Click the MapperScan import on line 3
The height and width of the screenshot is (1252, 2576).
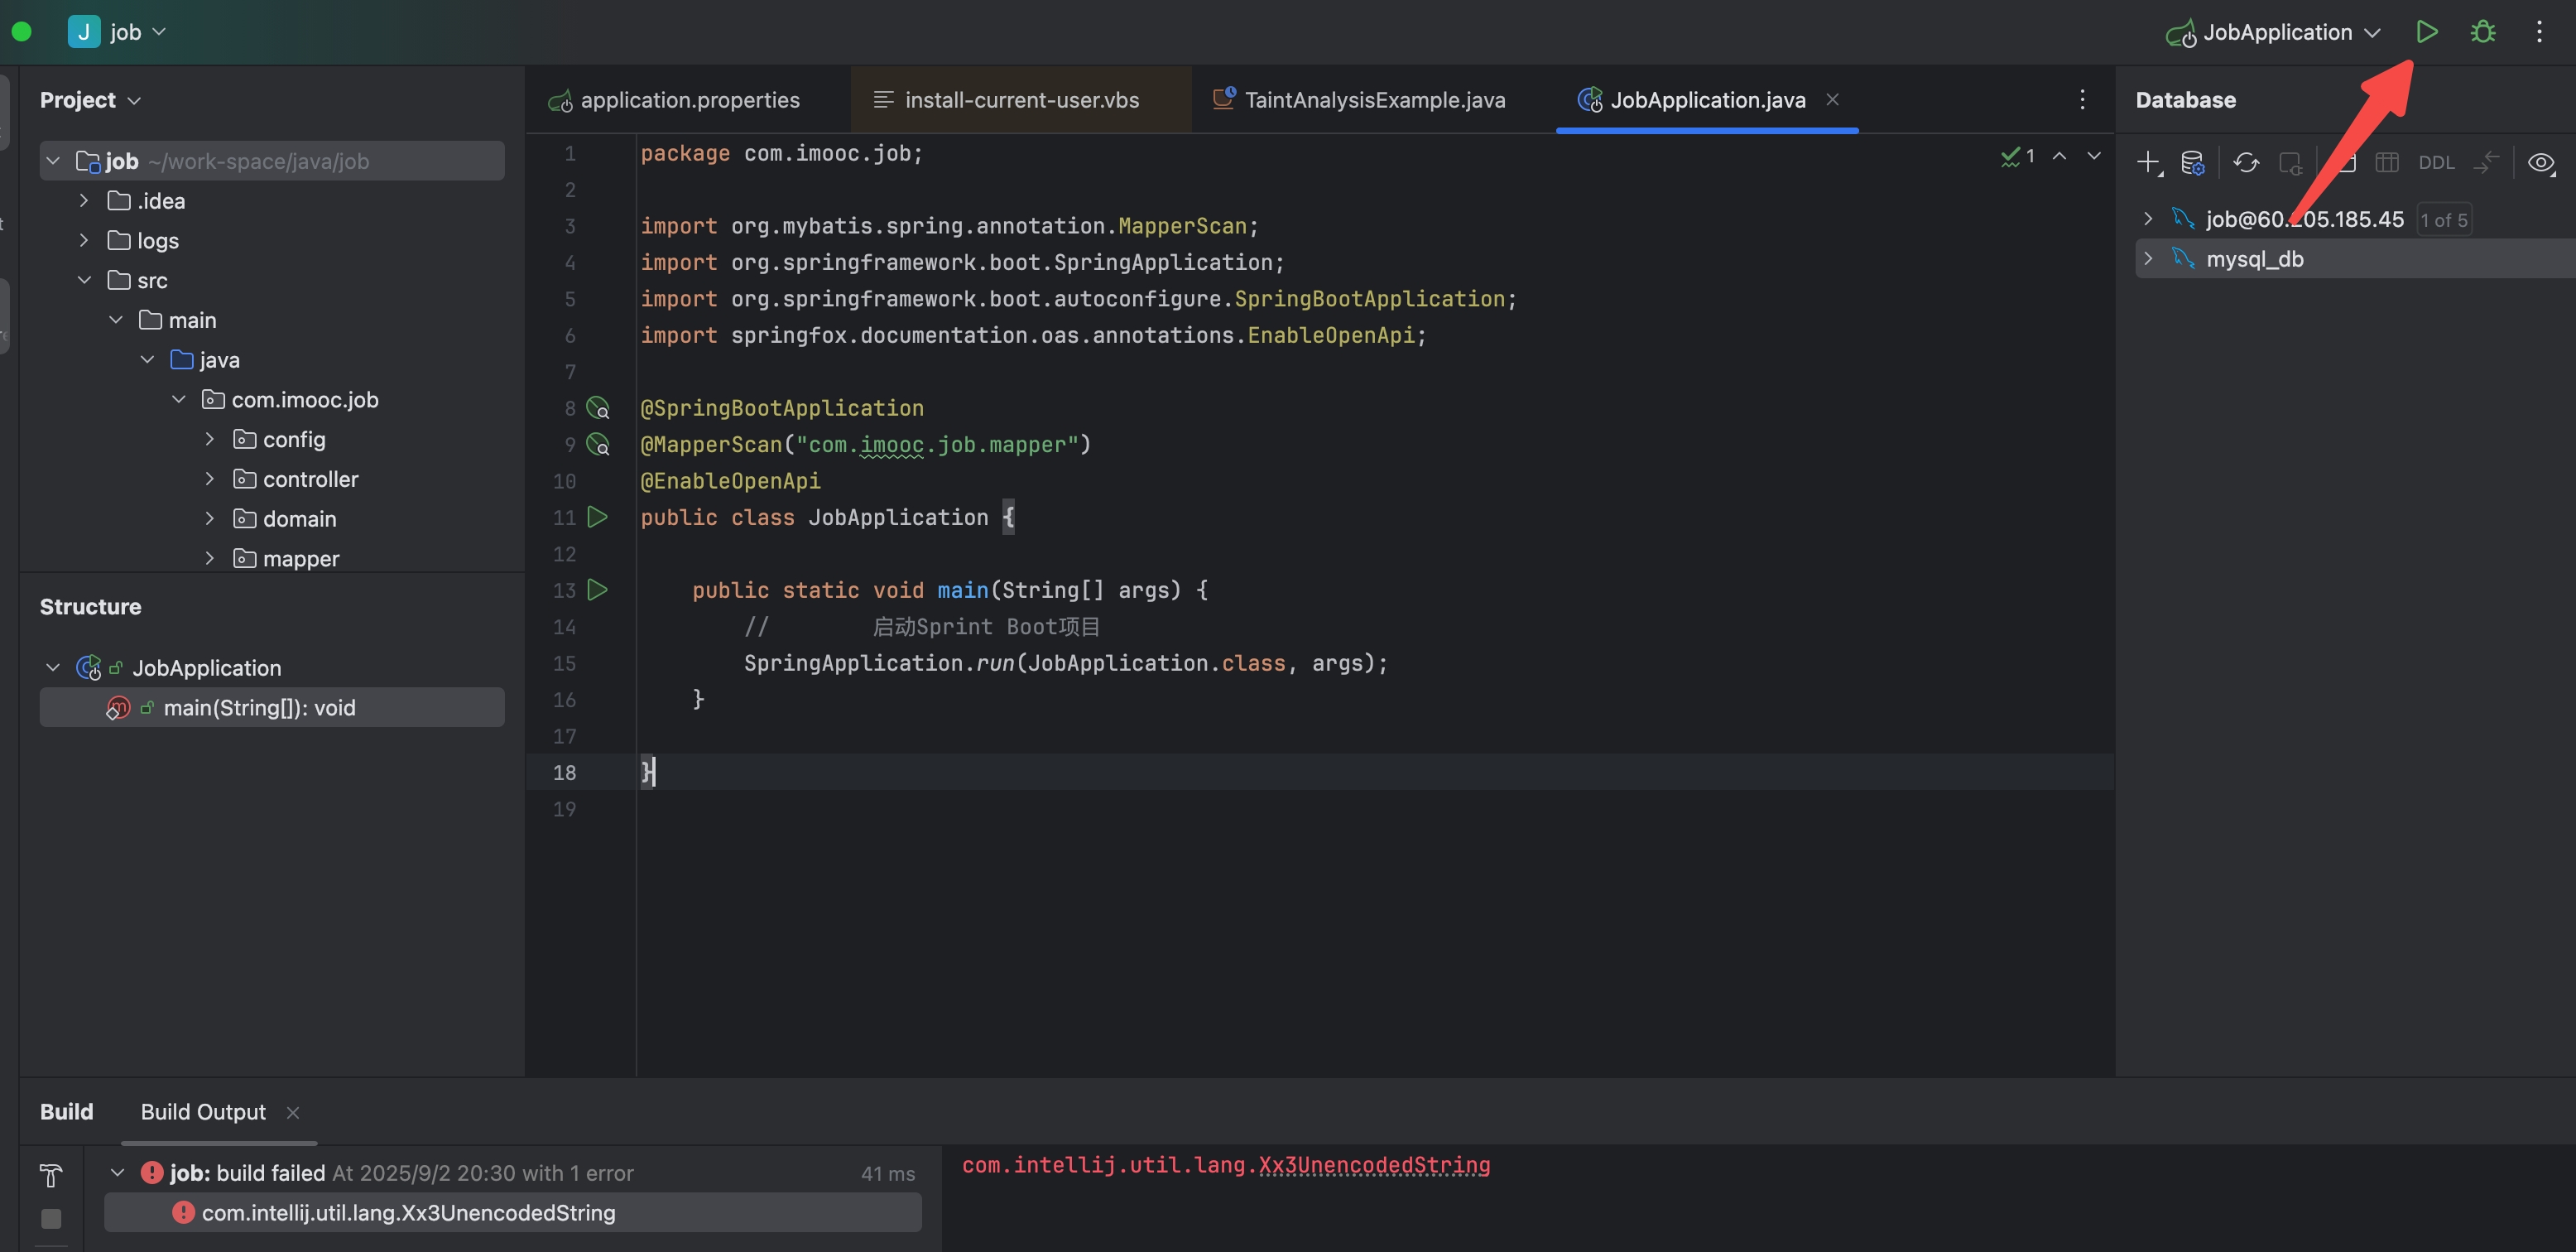click(x=1182, y=226)
